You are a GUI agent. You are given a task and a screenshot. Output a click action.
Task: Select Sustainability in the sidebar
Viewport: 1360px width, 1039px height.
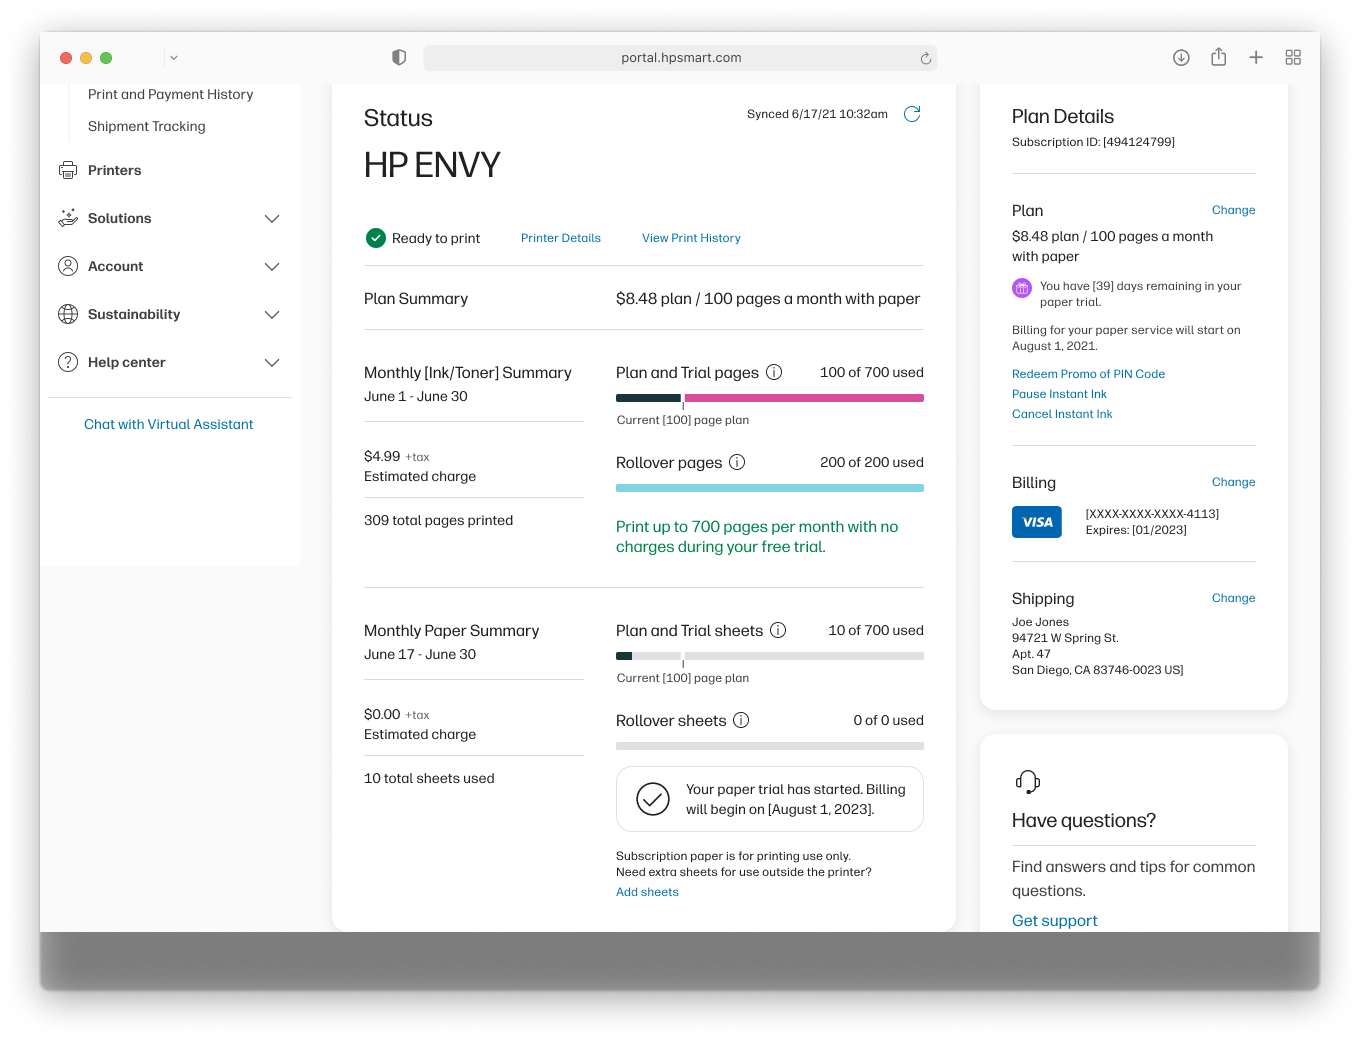coord(134,314)
